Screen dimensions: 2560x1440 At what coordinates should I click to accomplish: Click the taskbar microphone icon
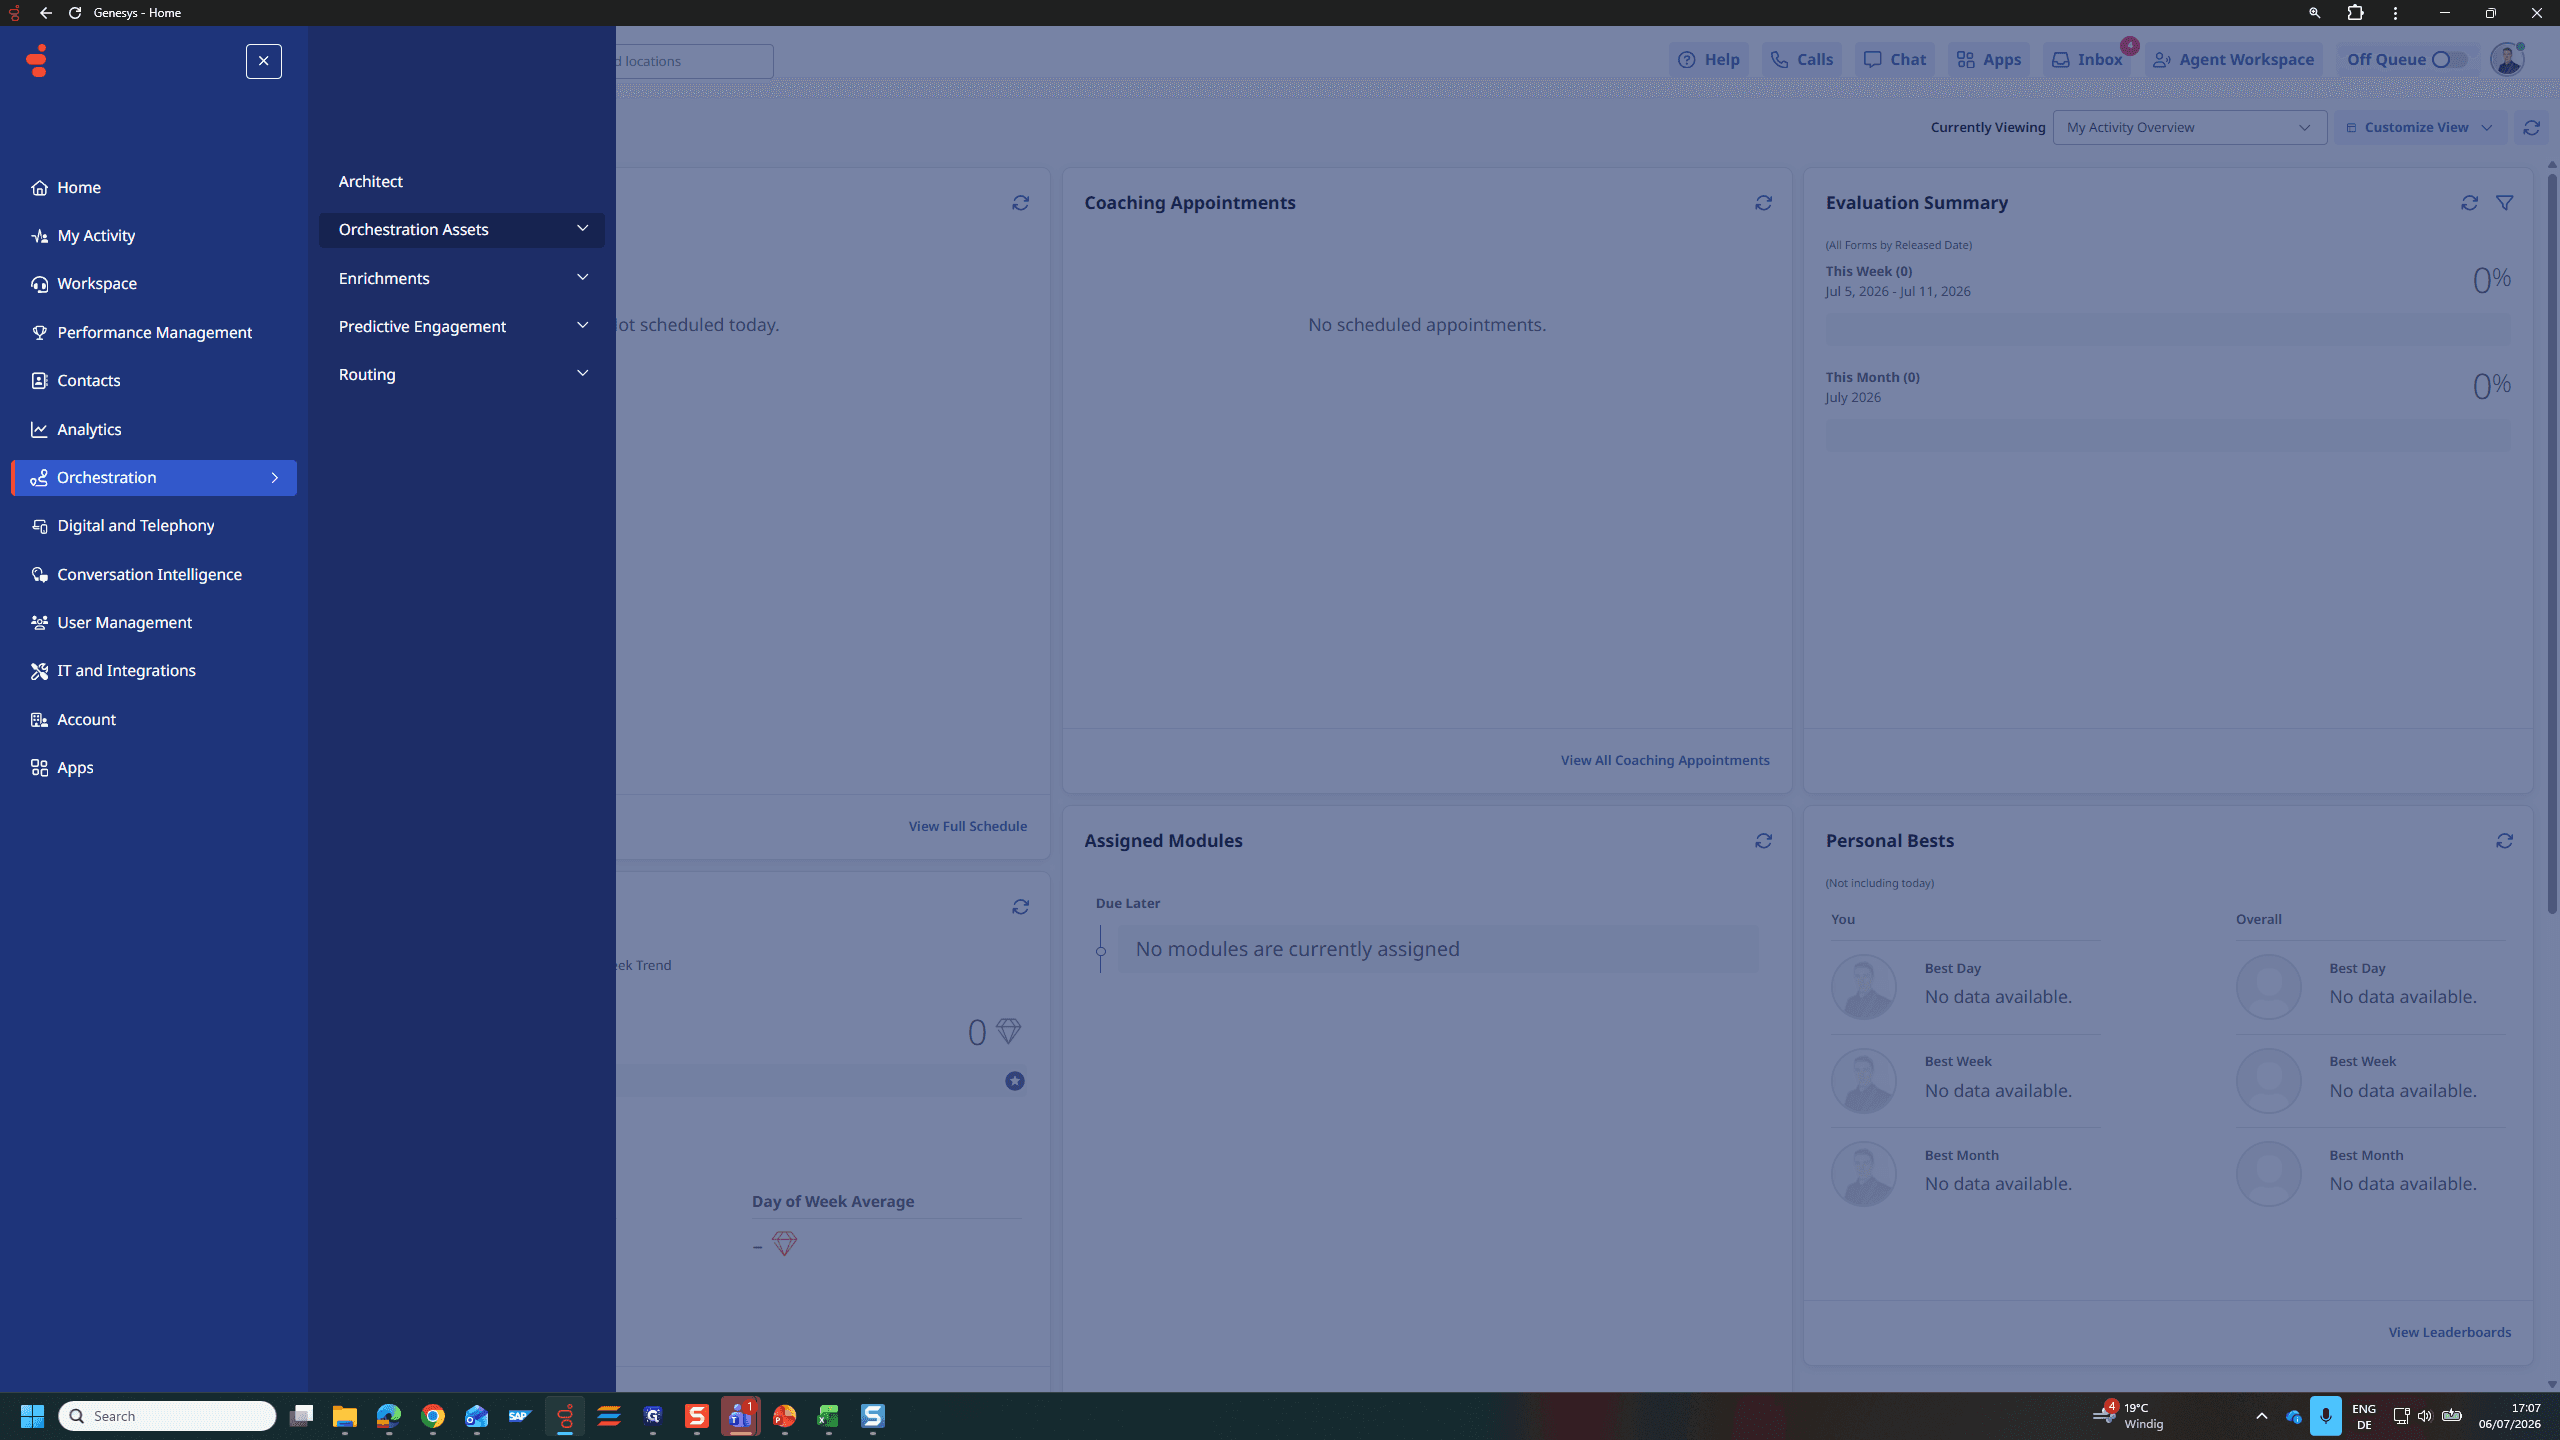pos(2325,1416)
